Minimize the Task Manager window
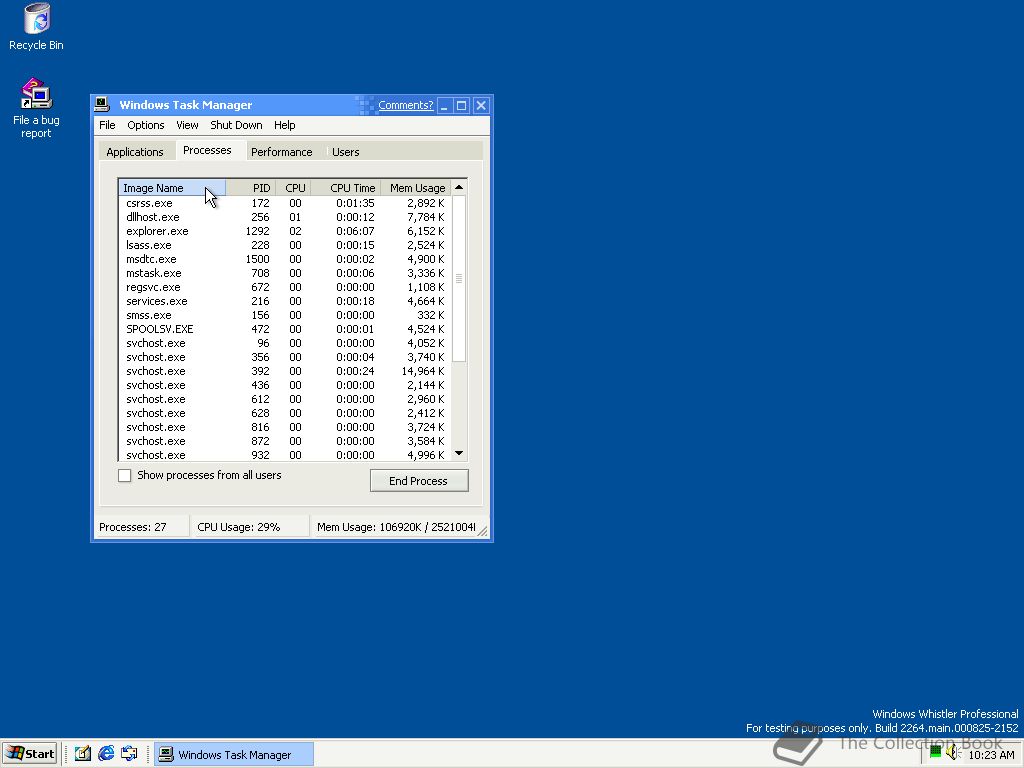Viewport: 1024px width, 768px height. 444,105
